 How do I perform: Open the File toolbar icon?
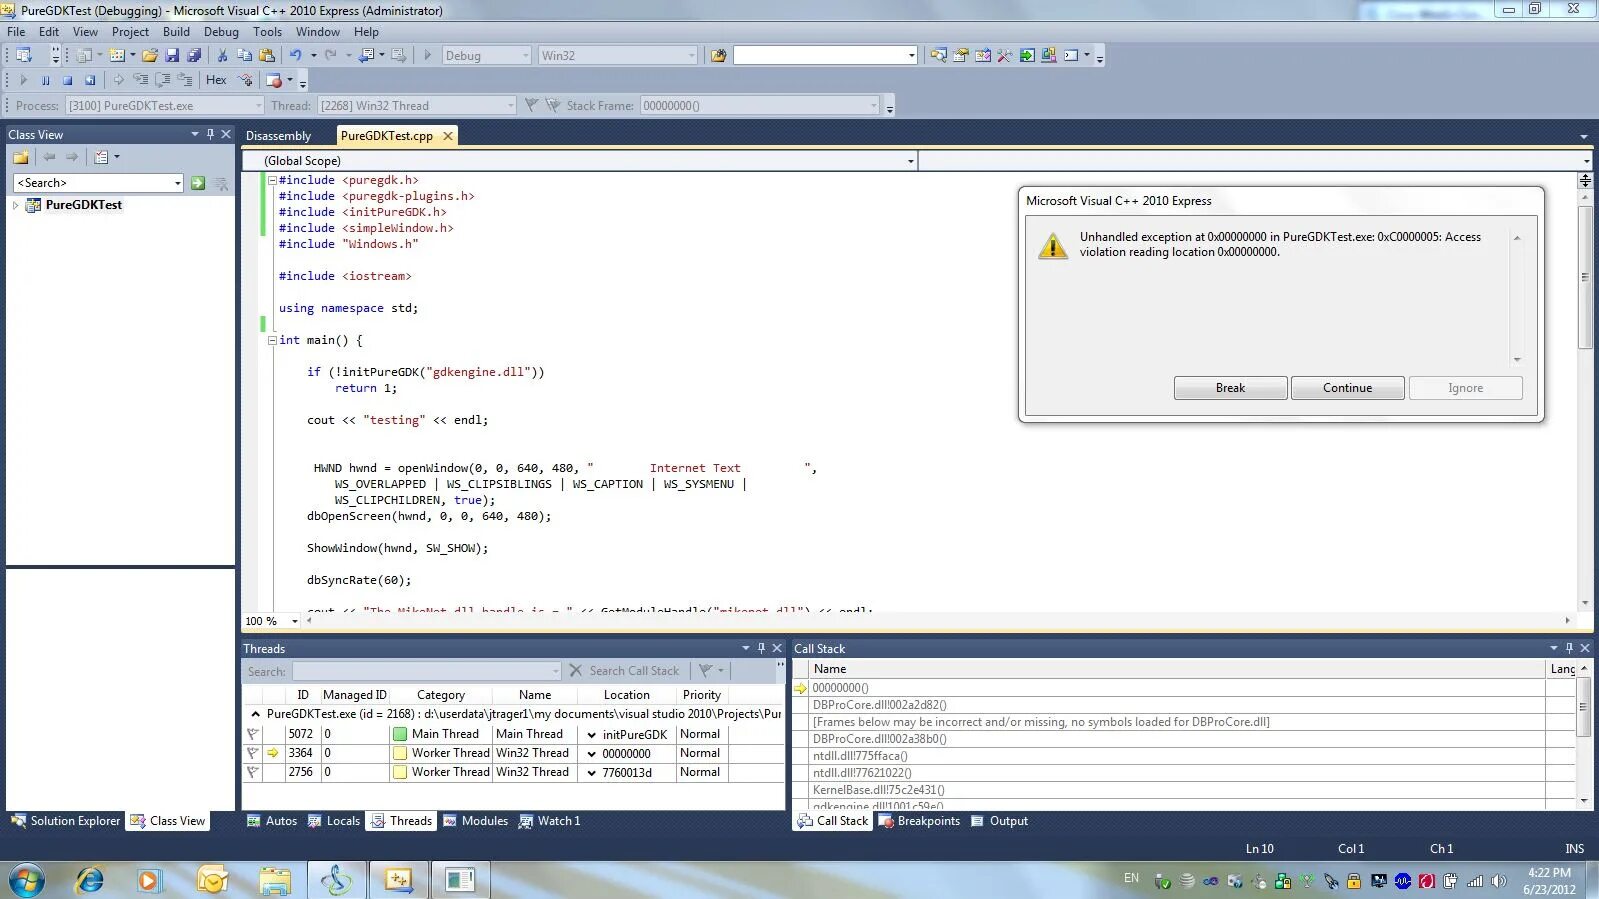click(x=149, y=56)
